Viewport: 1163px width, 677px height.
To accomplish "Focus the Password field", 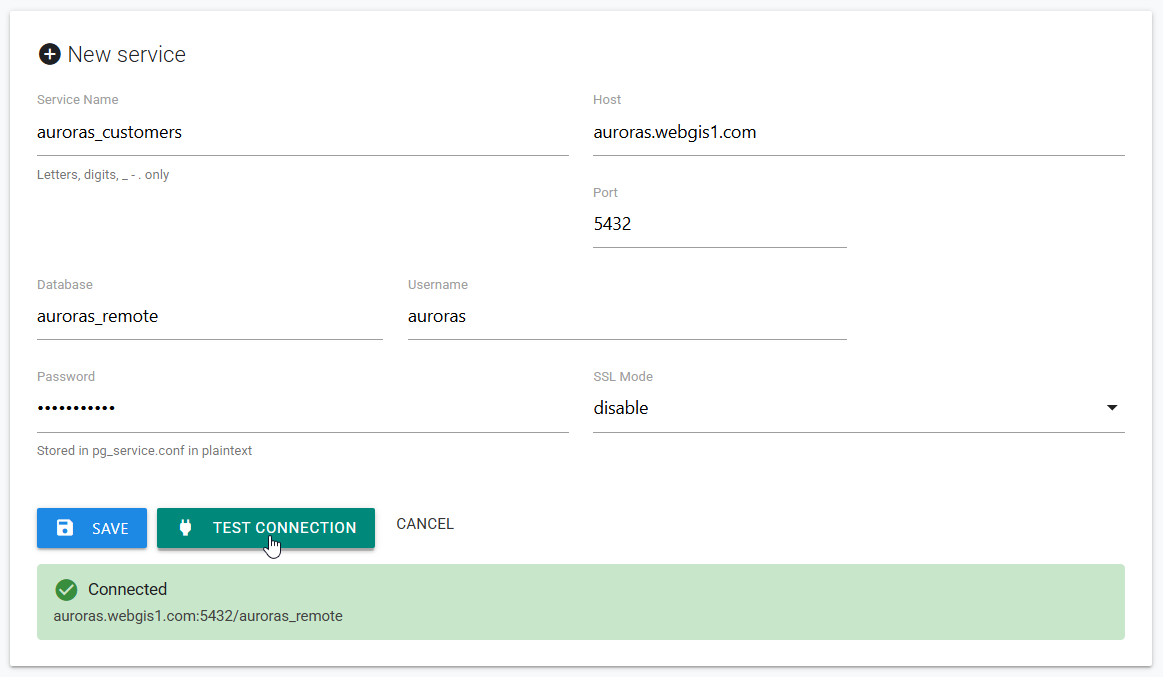I will pyautogui.click(x=303, y=408).
